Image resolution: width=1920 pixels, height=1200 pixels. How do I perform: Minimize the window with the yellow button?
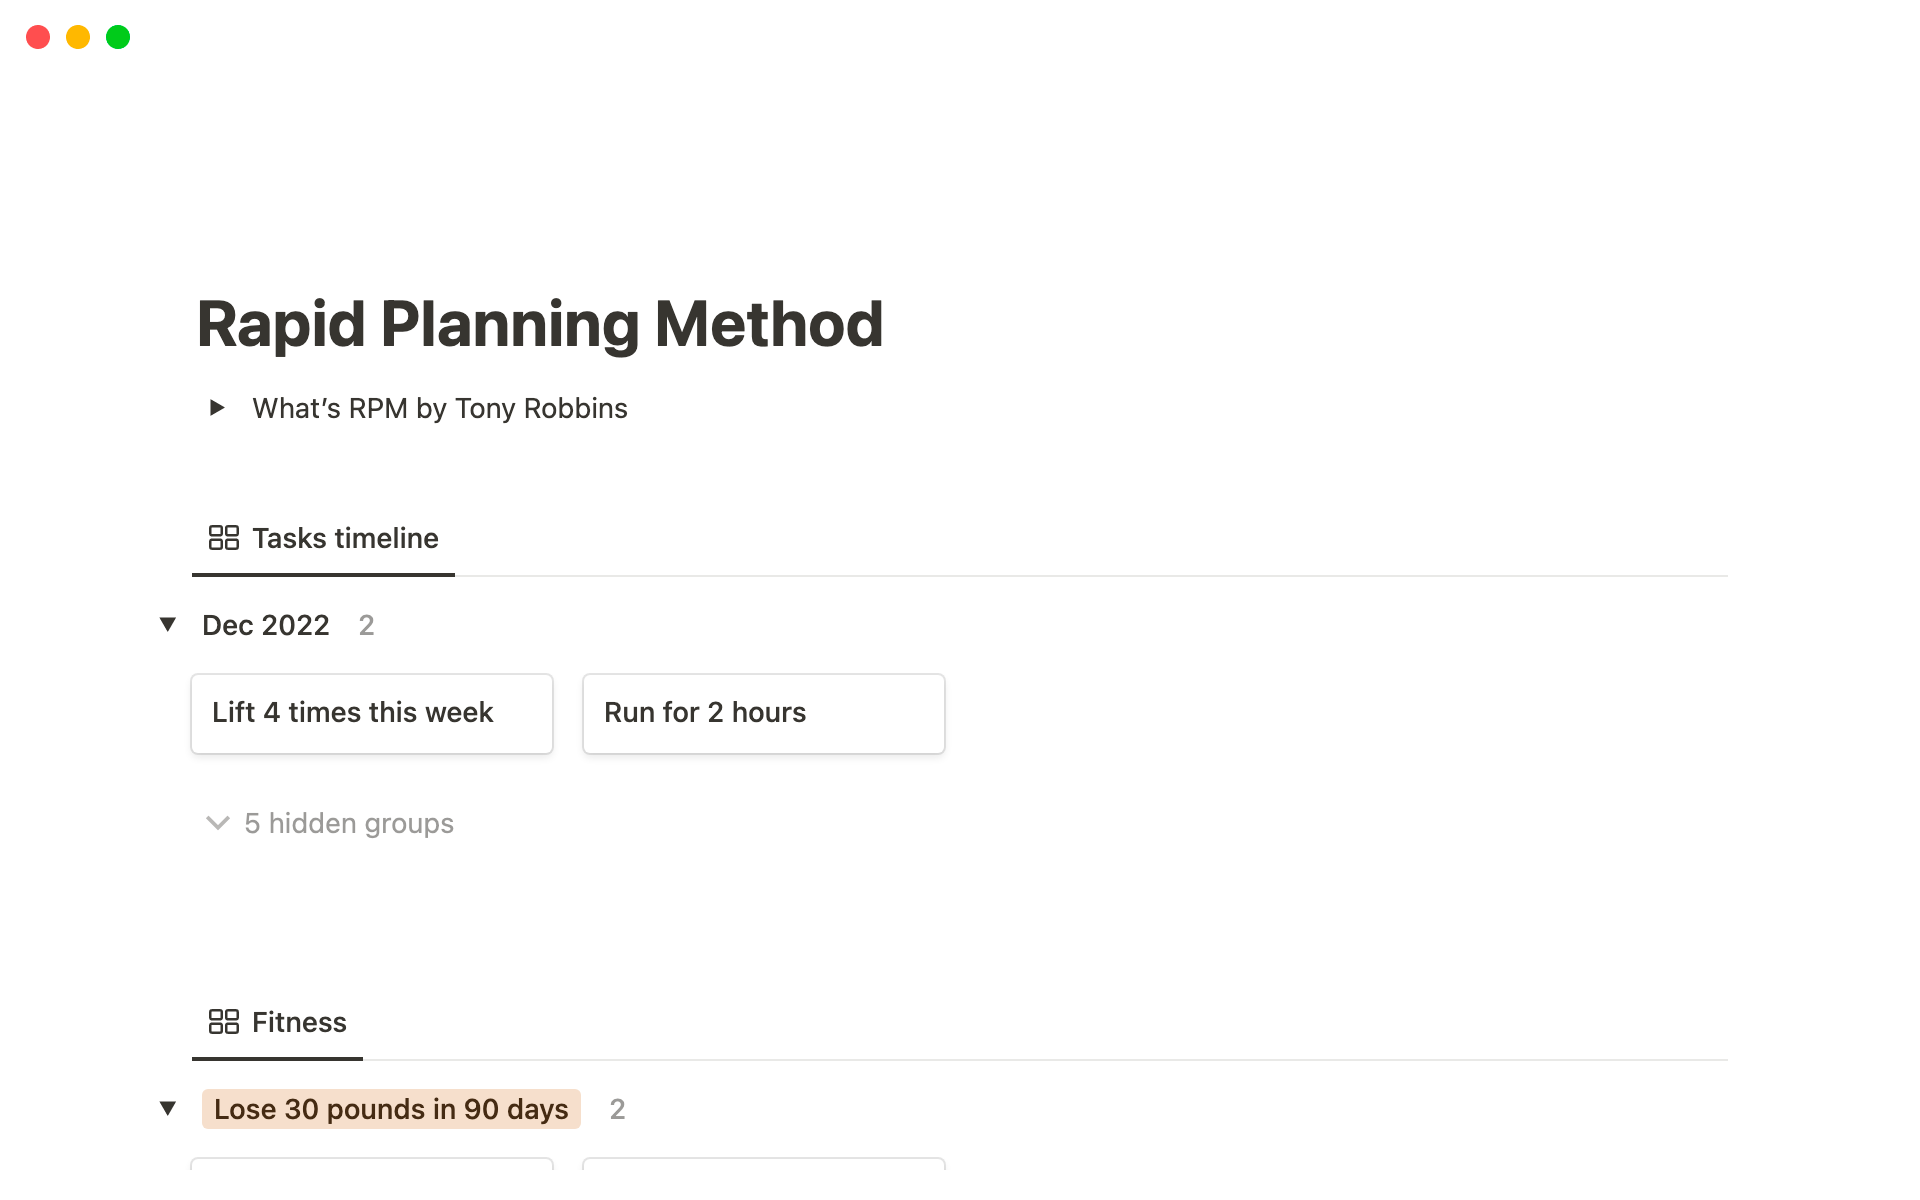tap(78, 37)
